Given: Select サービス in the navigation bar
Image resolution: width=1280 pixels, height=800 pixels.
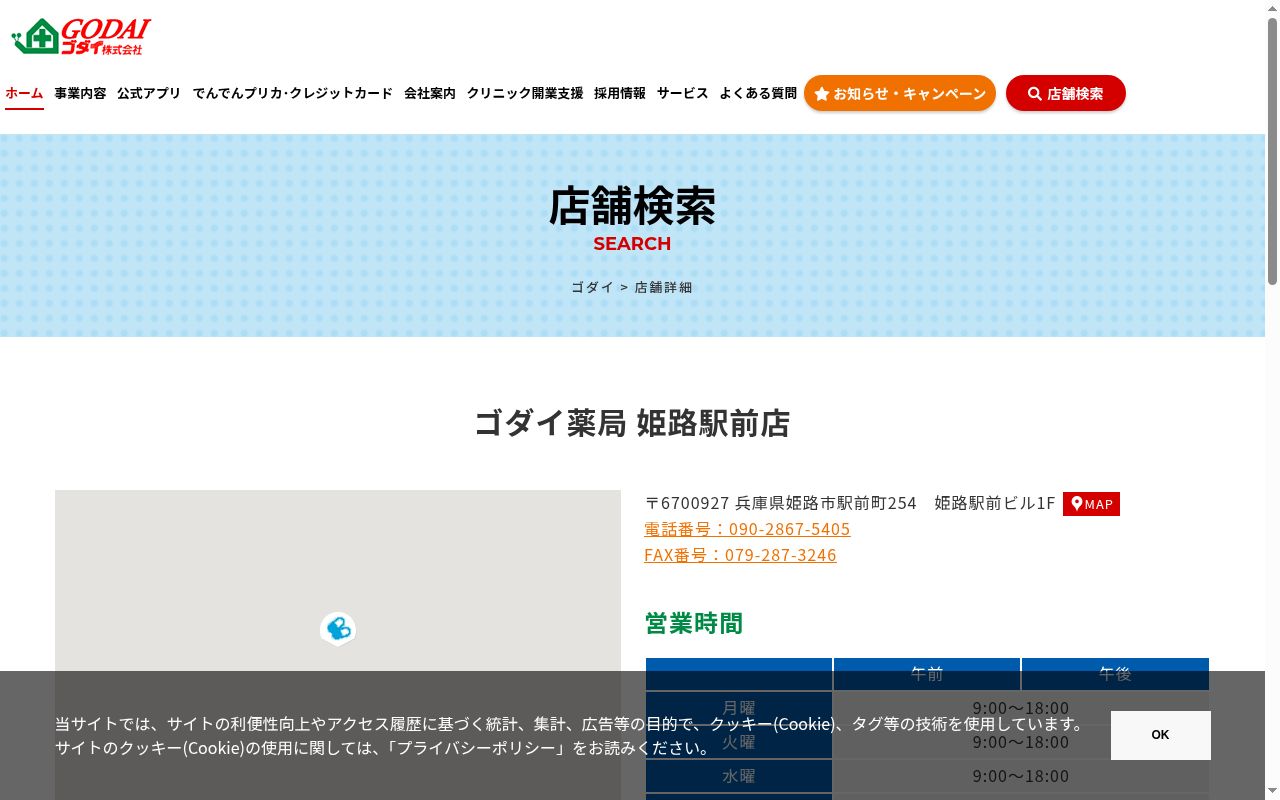Looking at the screenshot, I should (683, 93).
